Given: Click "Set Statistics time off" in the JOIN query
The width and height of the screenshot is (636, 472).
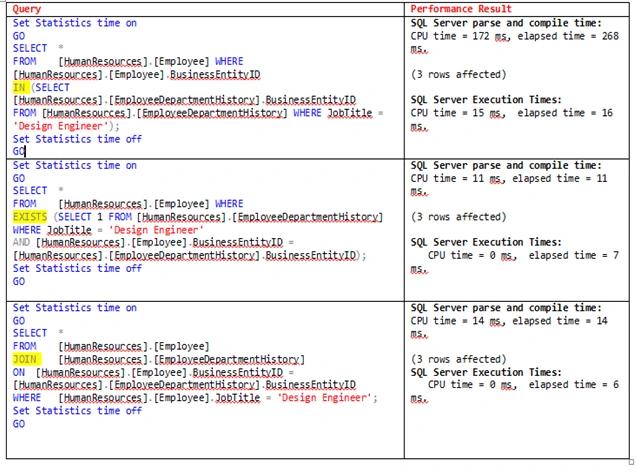Looking at the screenshot, I should (77, 411).
